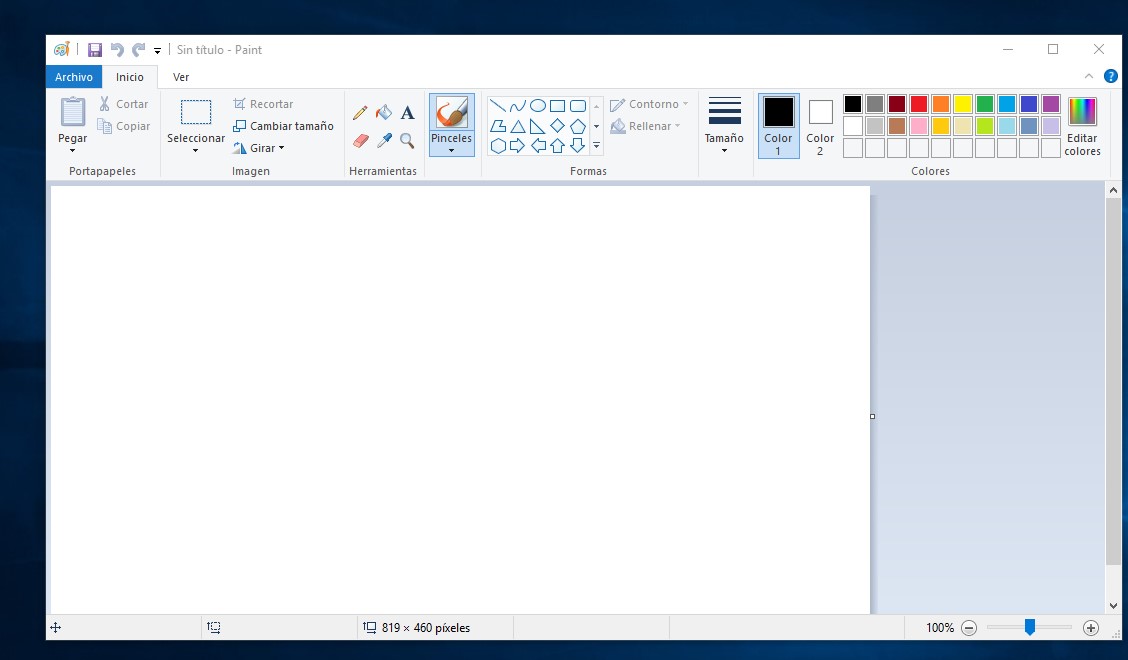Image resolution: width=1128 pixels, height=660 pixels.
Task: Pick the purple color swatch
Action: (1051, 104)
